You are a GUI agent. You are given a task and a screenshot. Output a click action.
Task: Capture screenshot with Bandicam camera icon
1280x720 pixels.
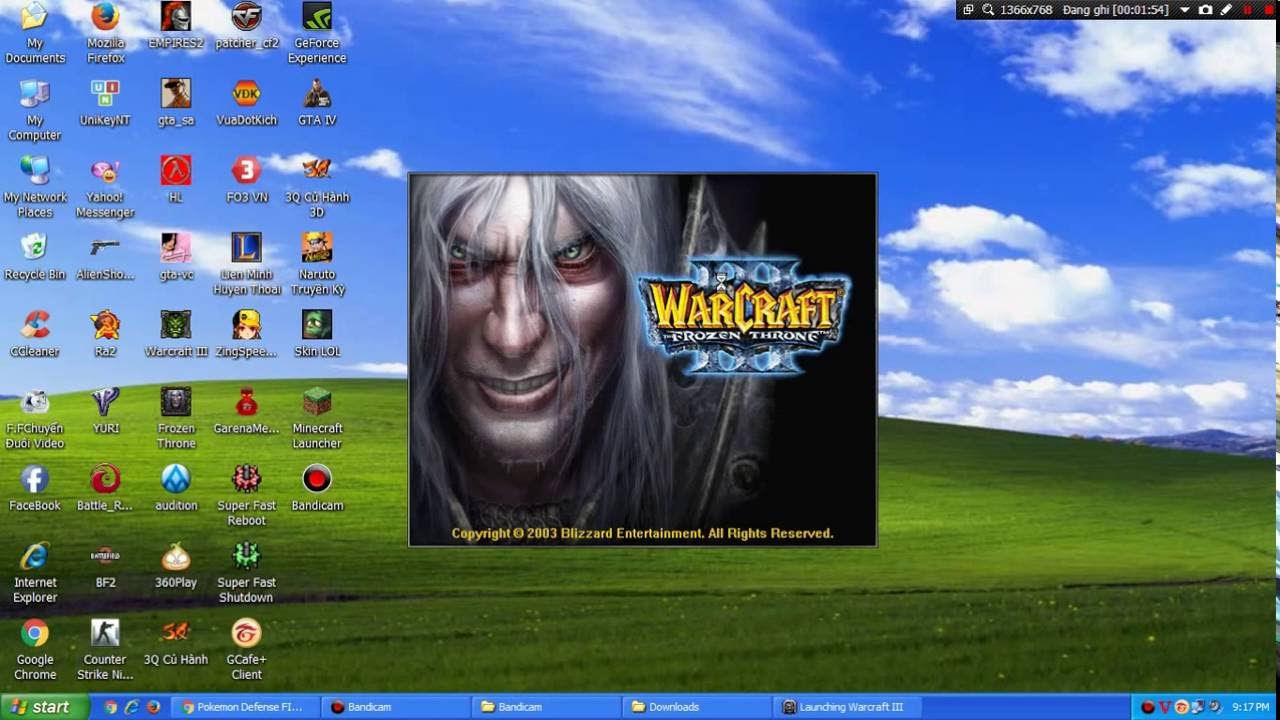1205,10
